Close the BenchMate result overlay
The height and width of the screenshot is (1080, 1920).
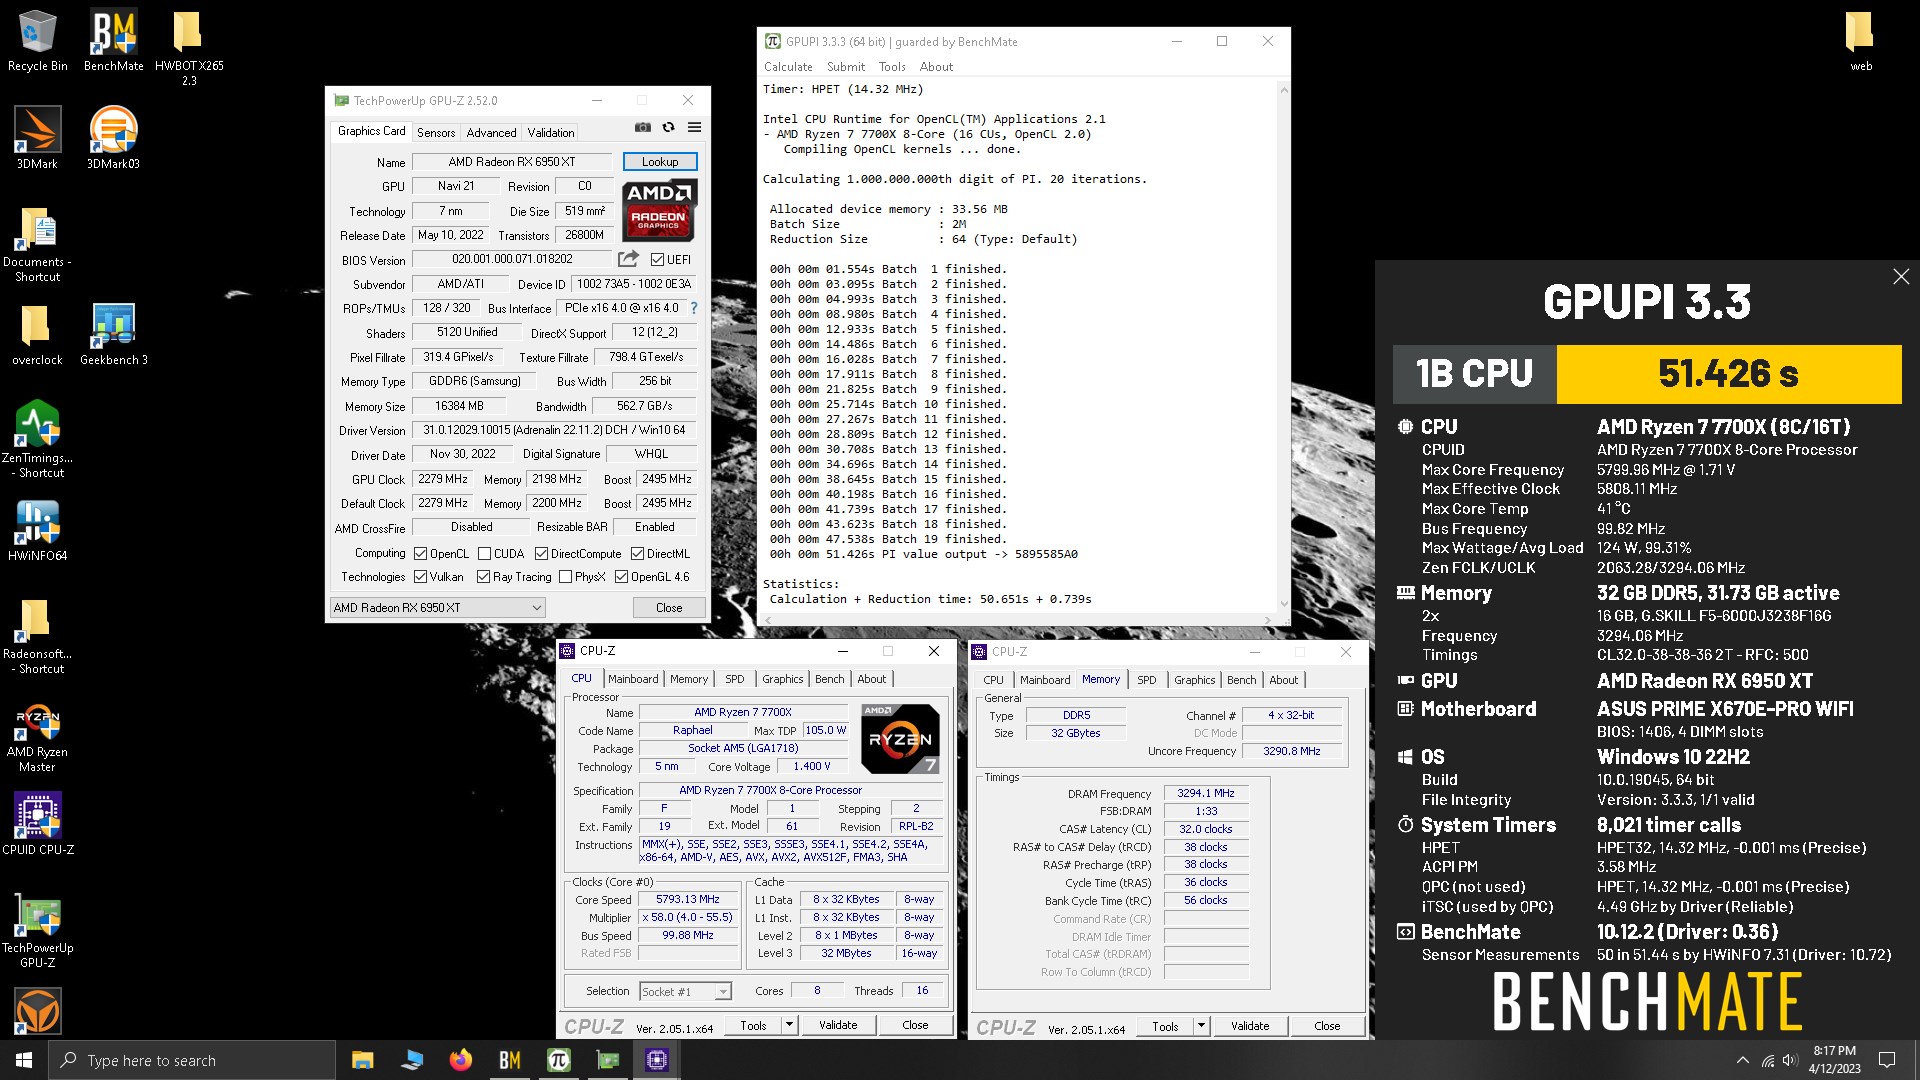click(x=1901, y=277)
